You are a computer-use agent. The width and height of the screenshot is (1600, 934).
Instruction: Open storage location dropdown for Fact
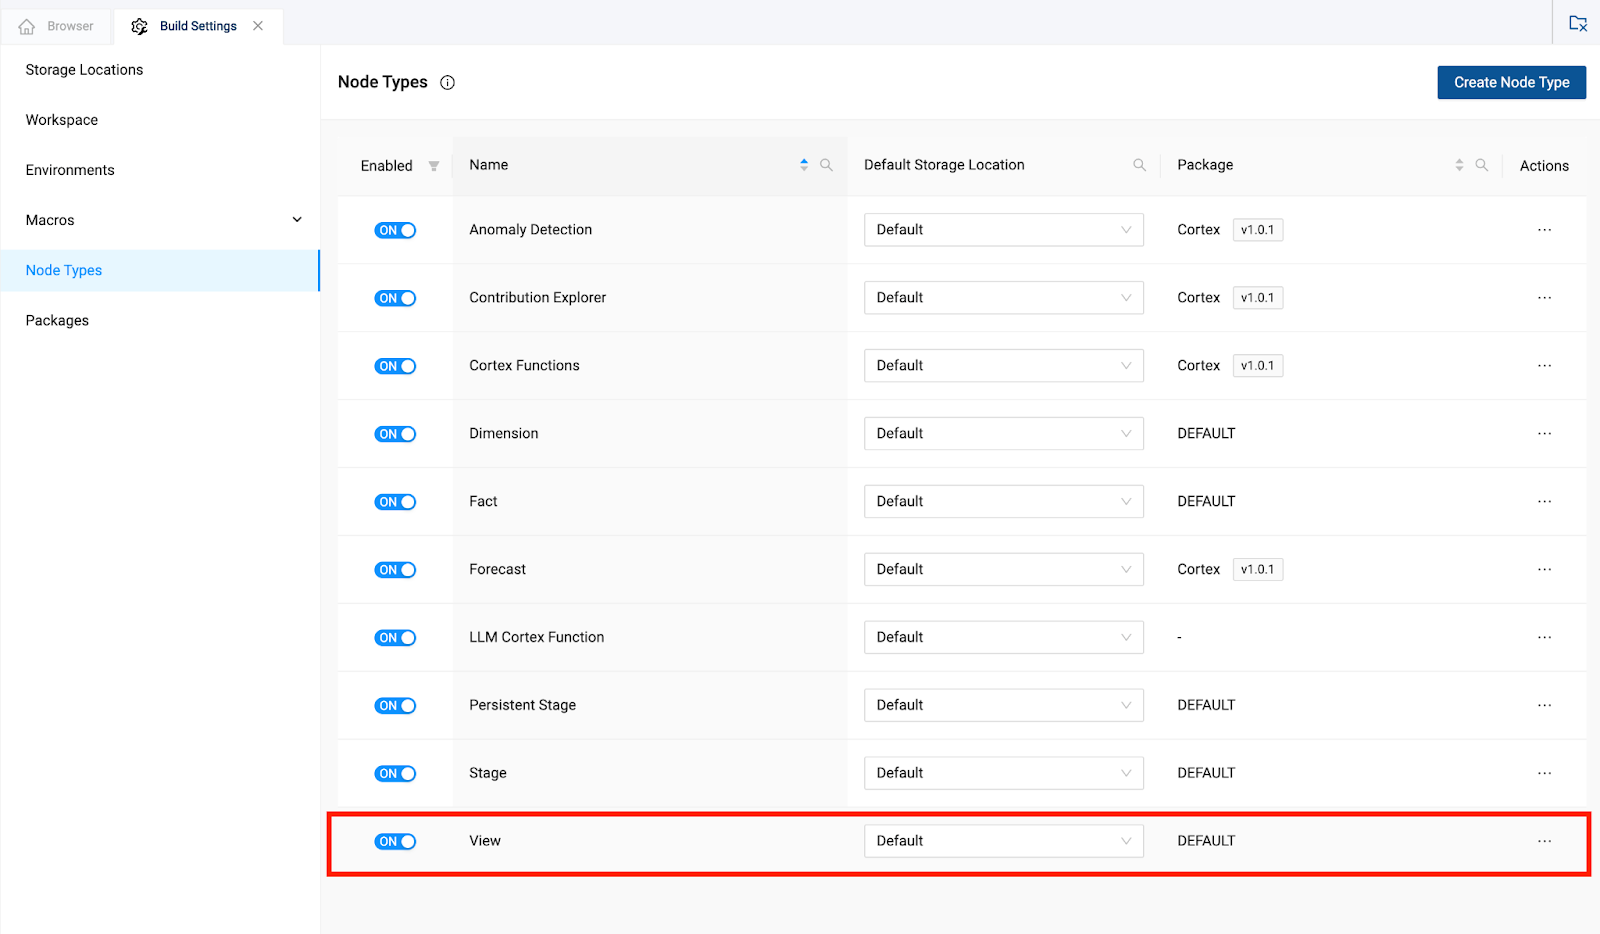point(1003,502)
